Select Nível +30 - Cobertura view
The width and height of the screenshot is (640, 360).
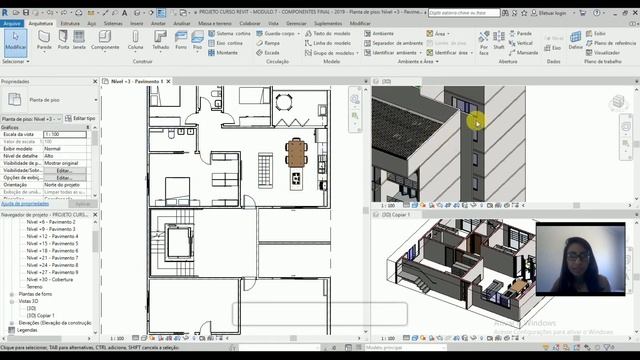[x=50, y=280]
